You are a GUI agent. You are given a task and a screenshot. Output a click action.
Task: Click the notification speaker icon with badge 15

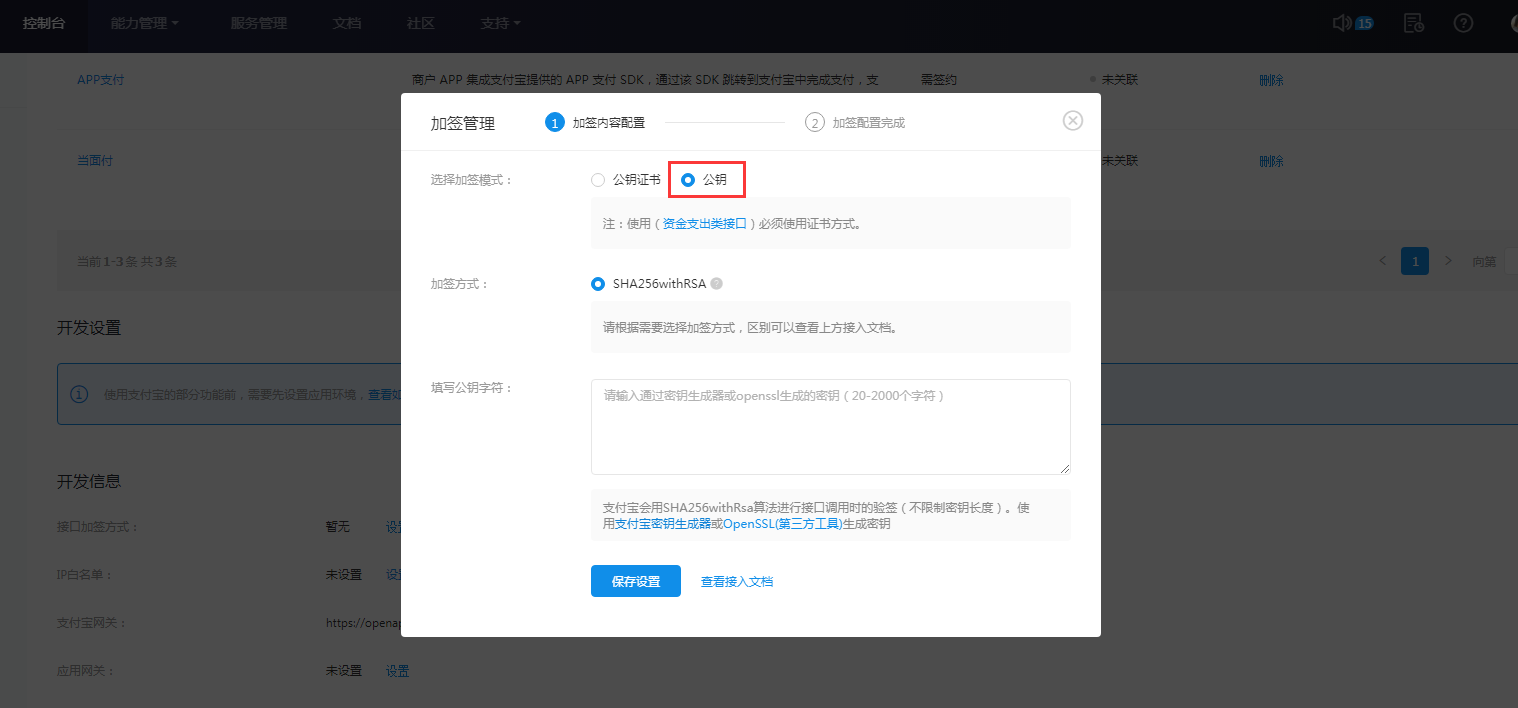(x=1344, y=23)
